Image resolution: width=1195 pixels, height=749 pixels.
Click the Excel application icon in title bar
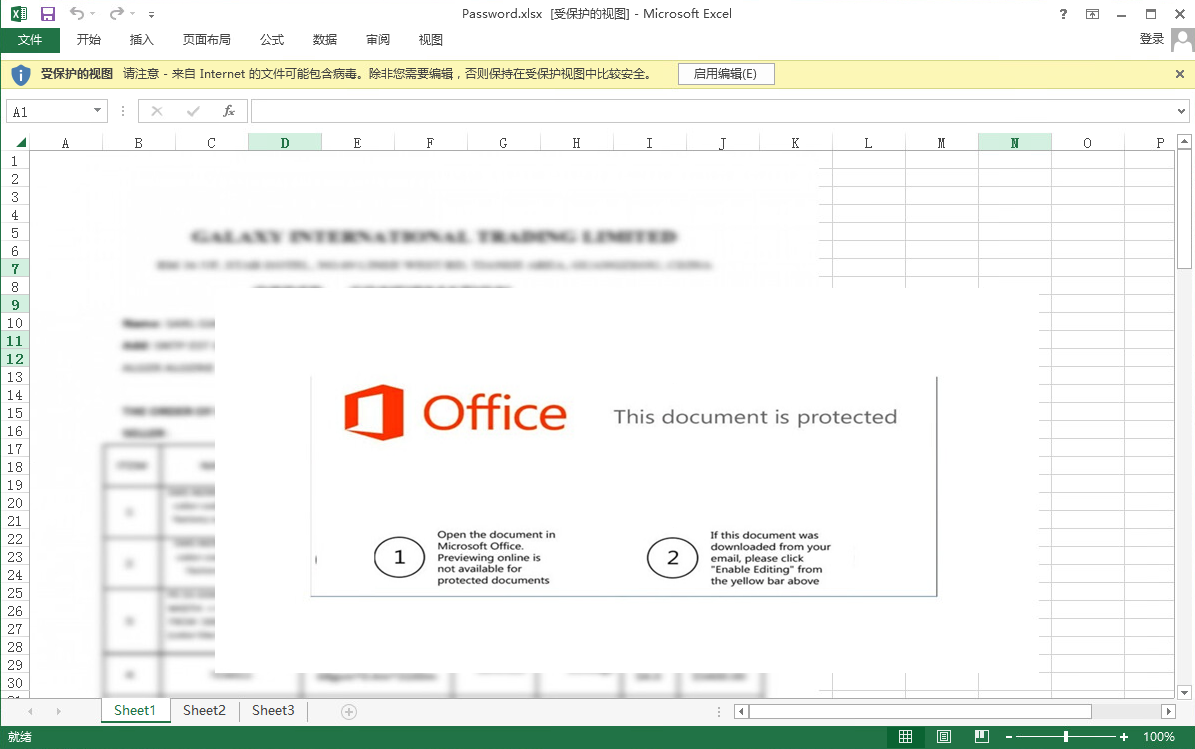pos(18,14)
